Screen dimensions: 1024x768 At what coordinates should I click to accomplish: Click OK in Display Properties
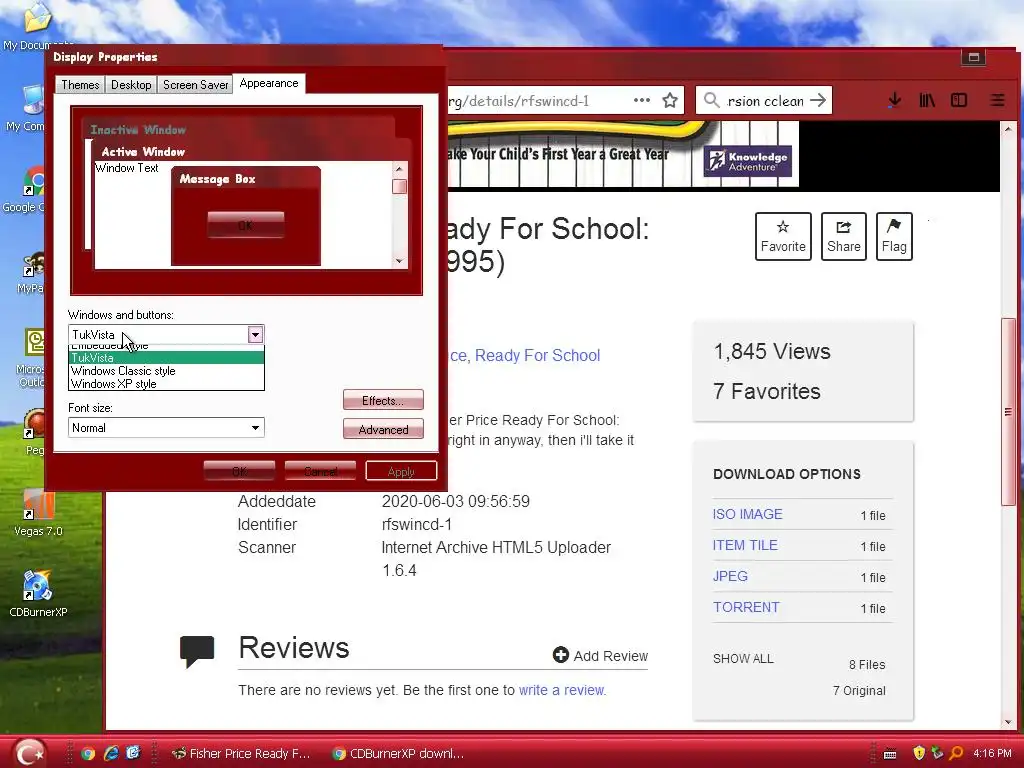[239, 471]
